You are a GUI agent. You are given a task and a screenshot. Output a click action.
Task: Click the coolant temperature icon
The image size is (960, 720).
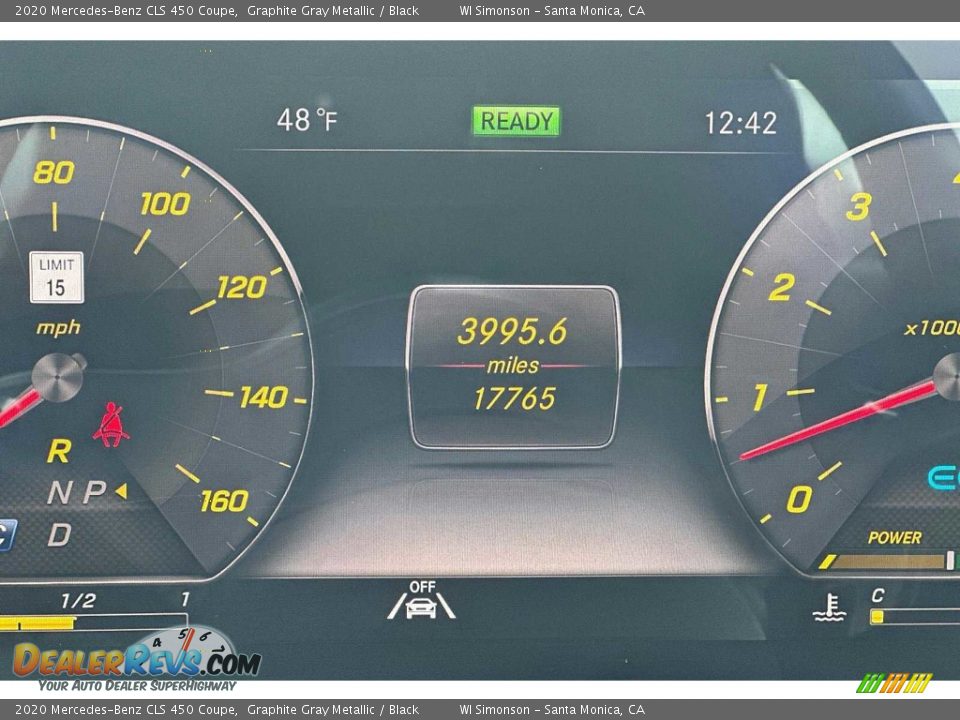click(x=829, y=608)
